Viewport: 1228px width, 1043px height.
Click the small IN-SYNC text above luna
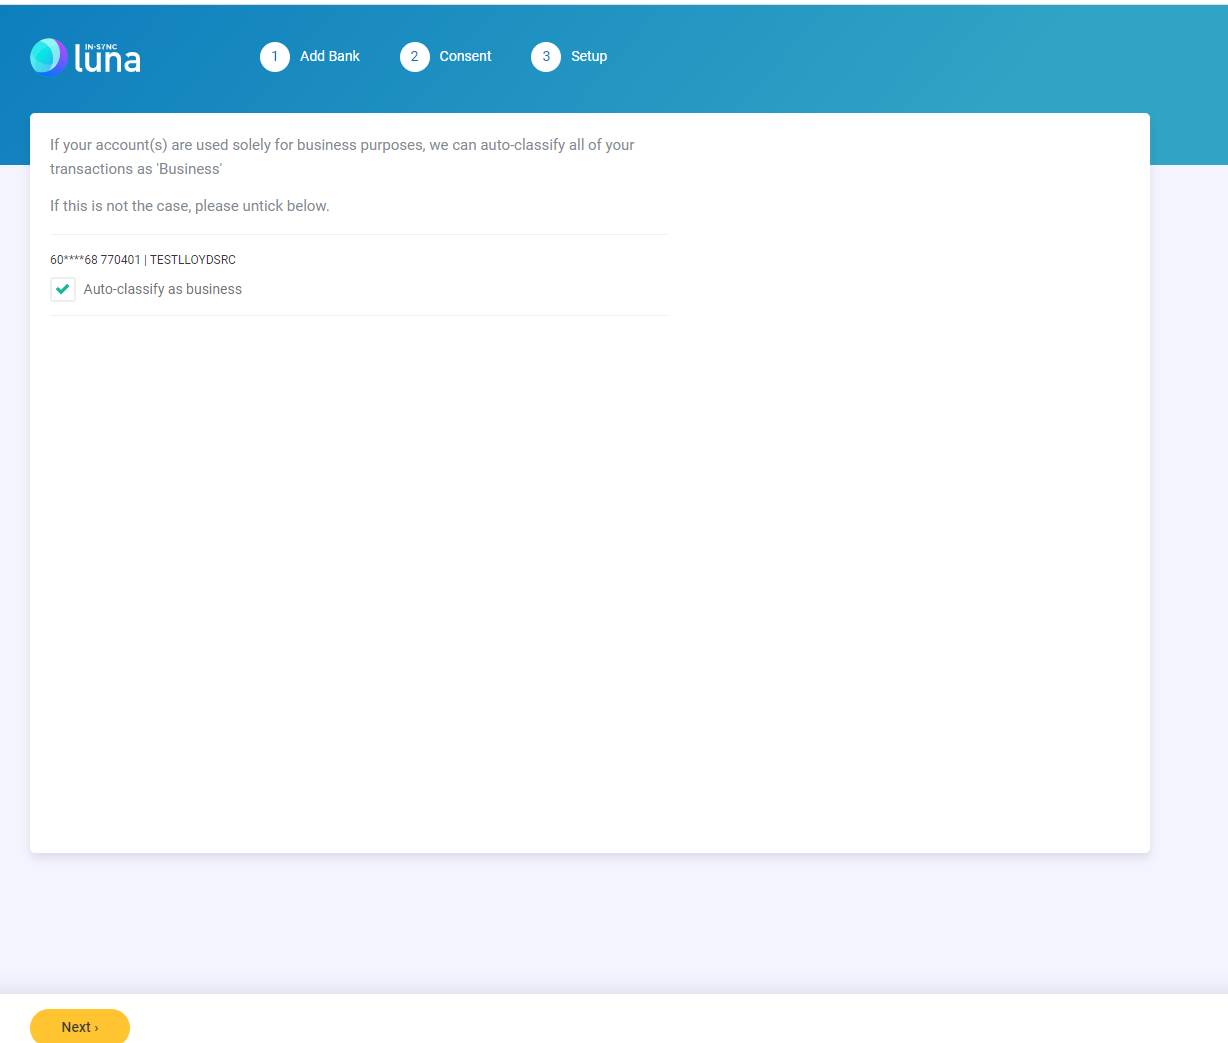coord(101,47)
